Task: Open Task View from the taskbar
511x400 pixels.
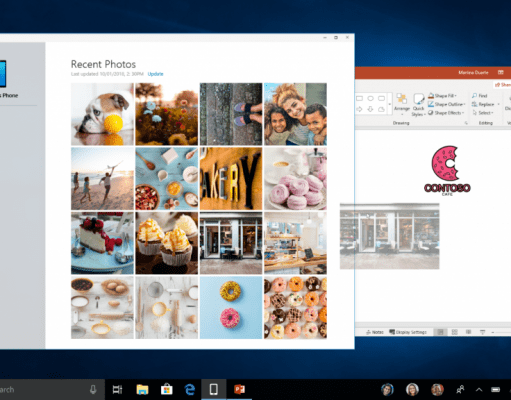Action: (x=117, y=389)
